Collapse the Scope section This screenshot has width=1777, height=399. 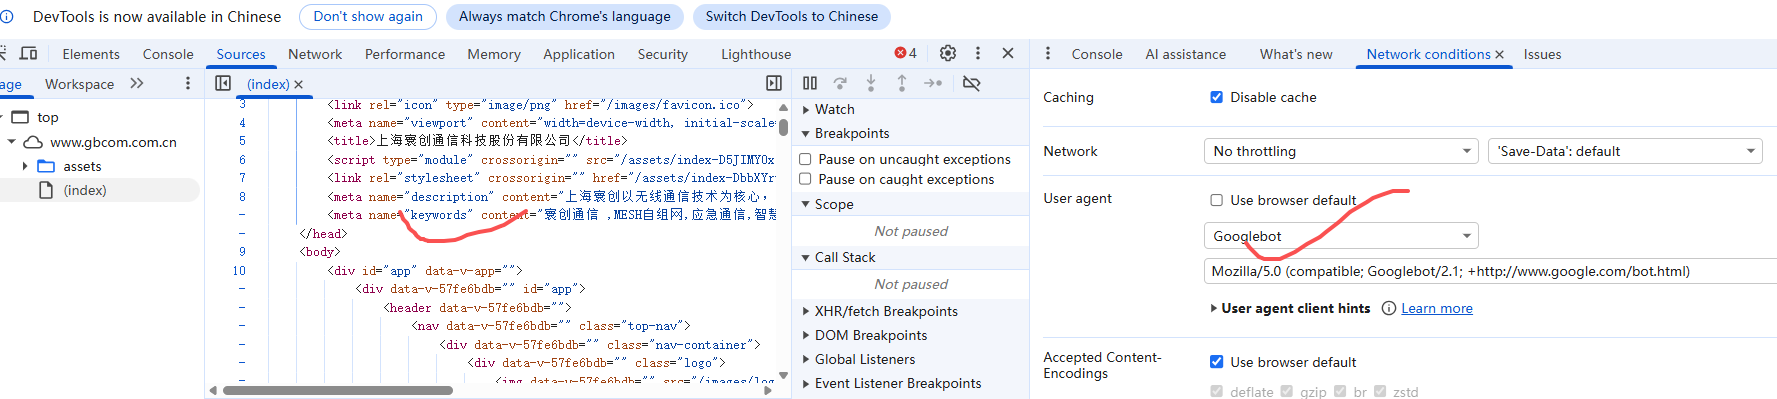pos(806,204)
